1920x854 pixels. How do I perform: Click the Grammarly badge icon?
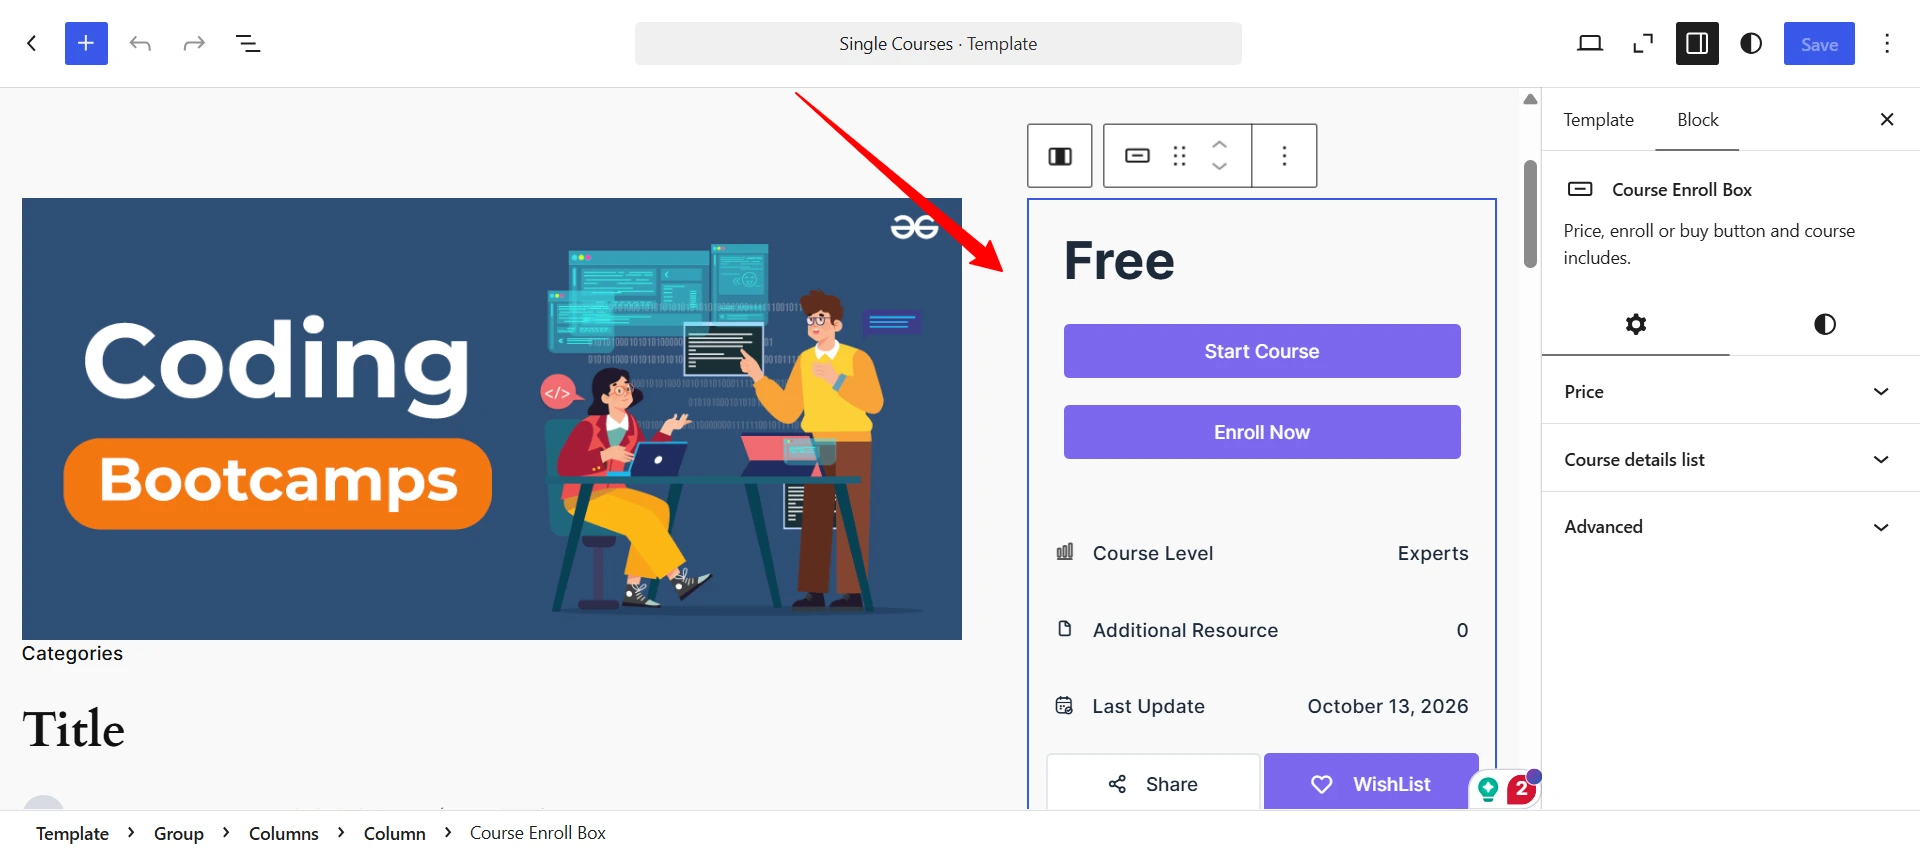click(x=1488, y=789)
